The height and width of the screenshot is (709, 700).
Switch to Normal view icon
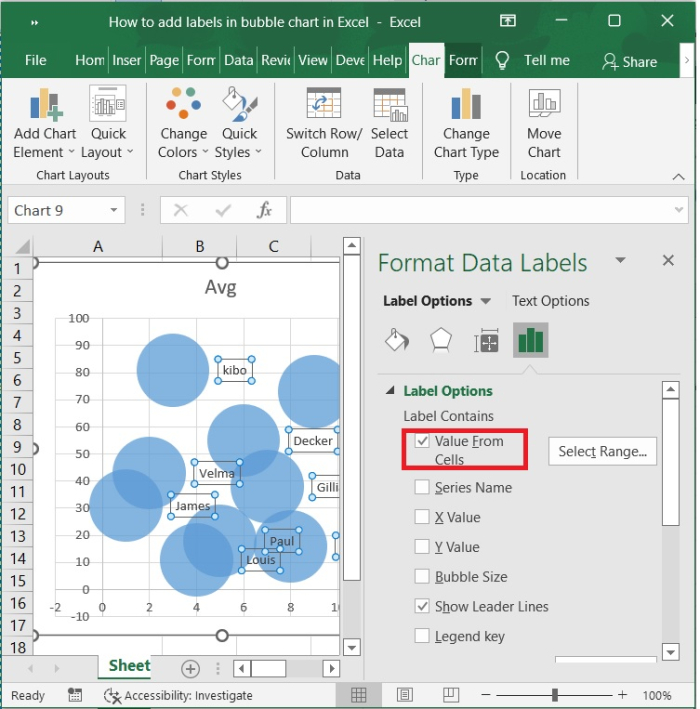click(358, 695)
